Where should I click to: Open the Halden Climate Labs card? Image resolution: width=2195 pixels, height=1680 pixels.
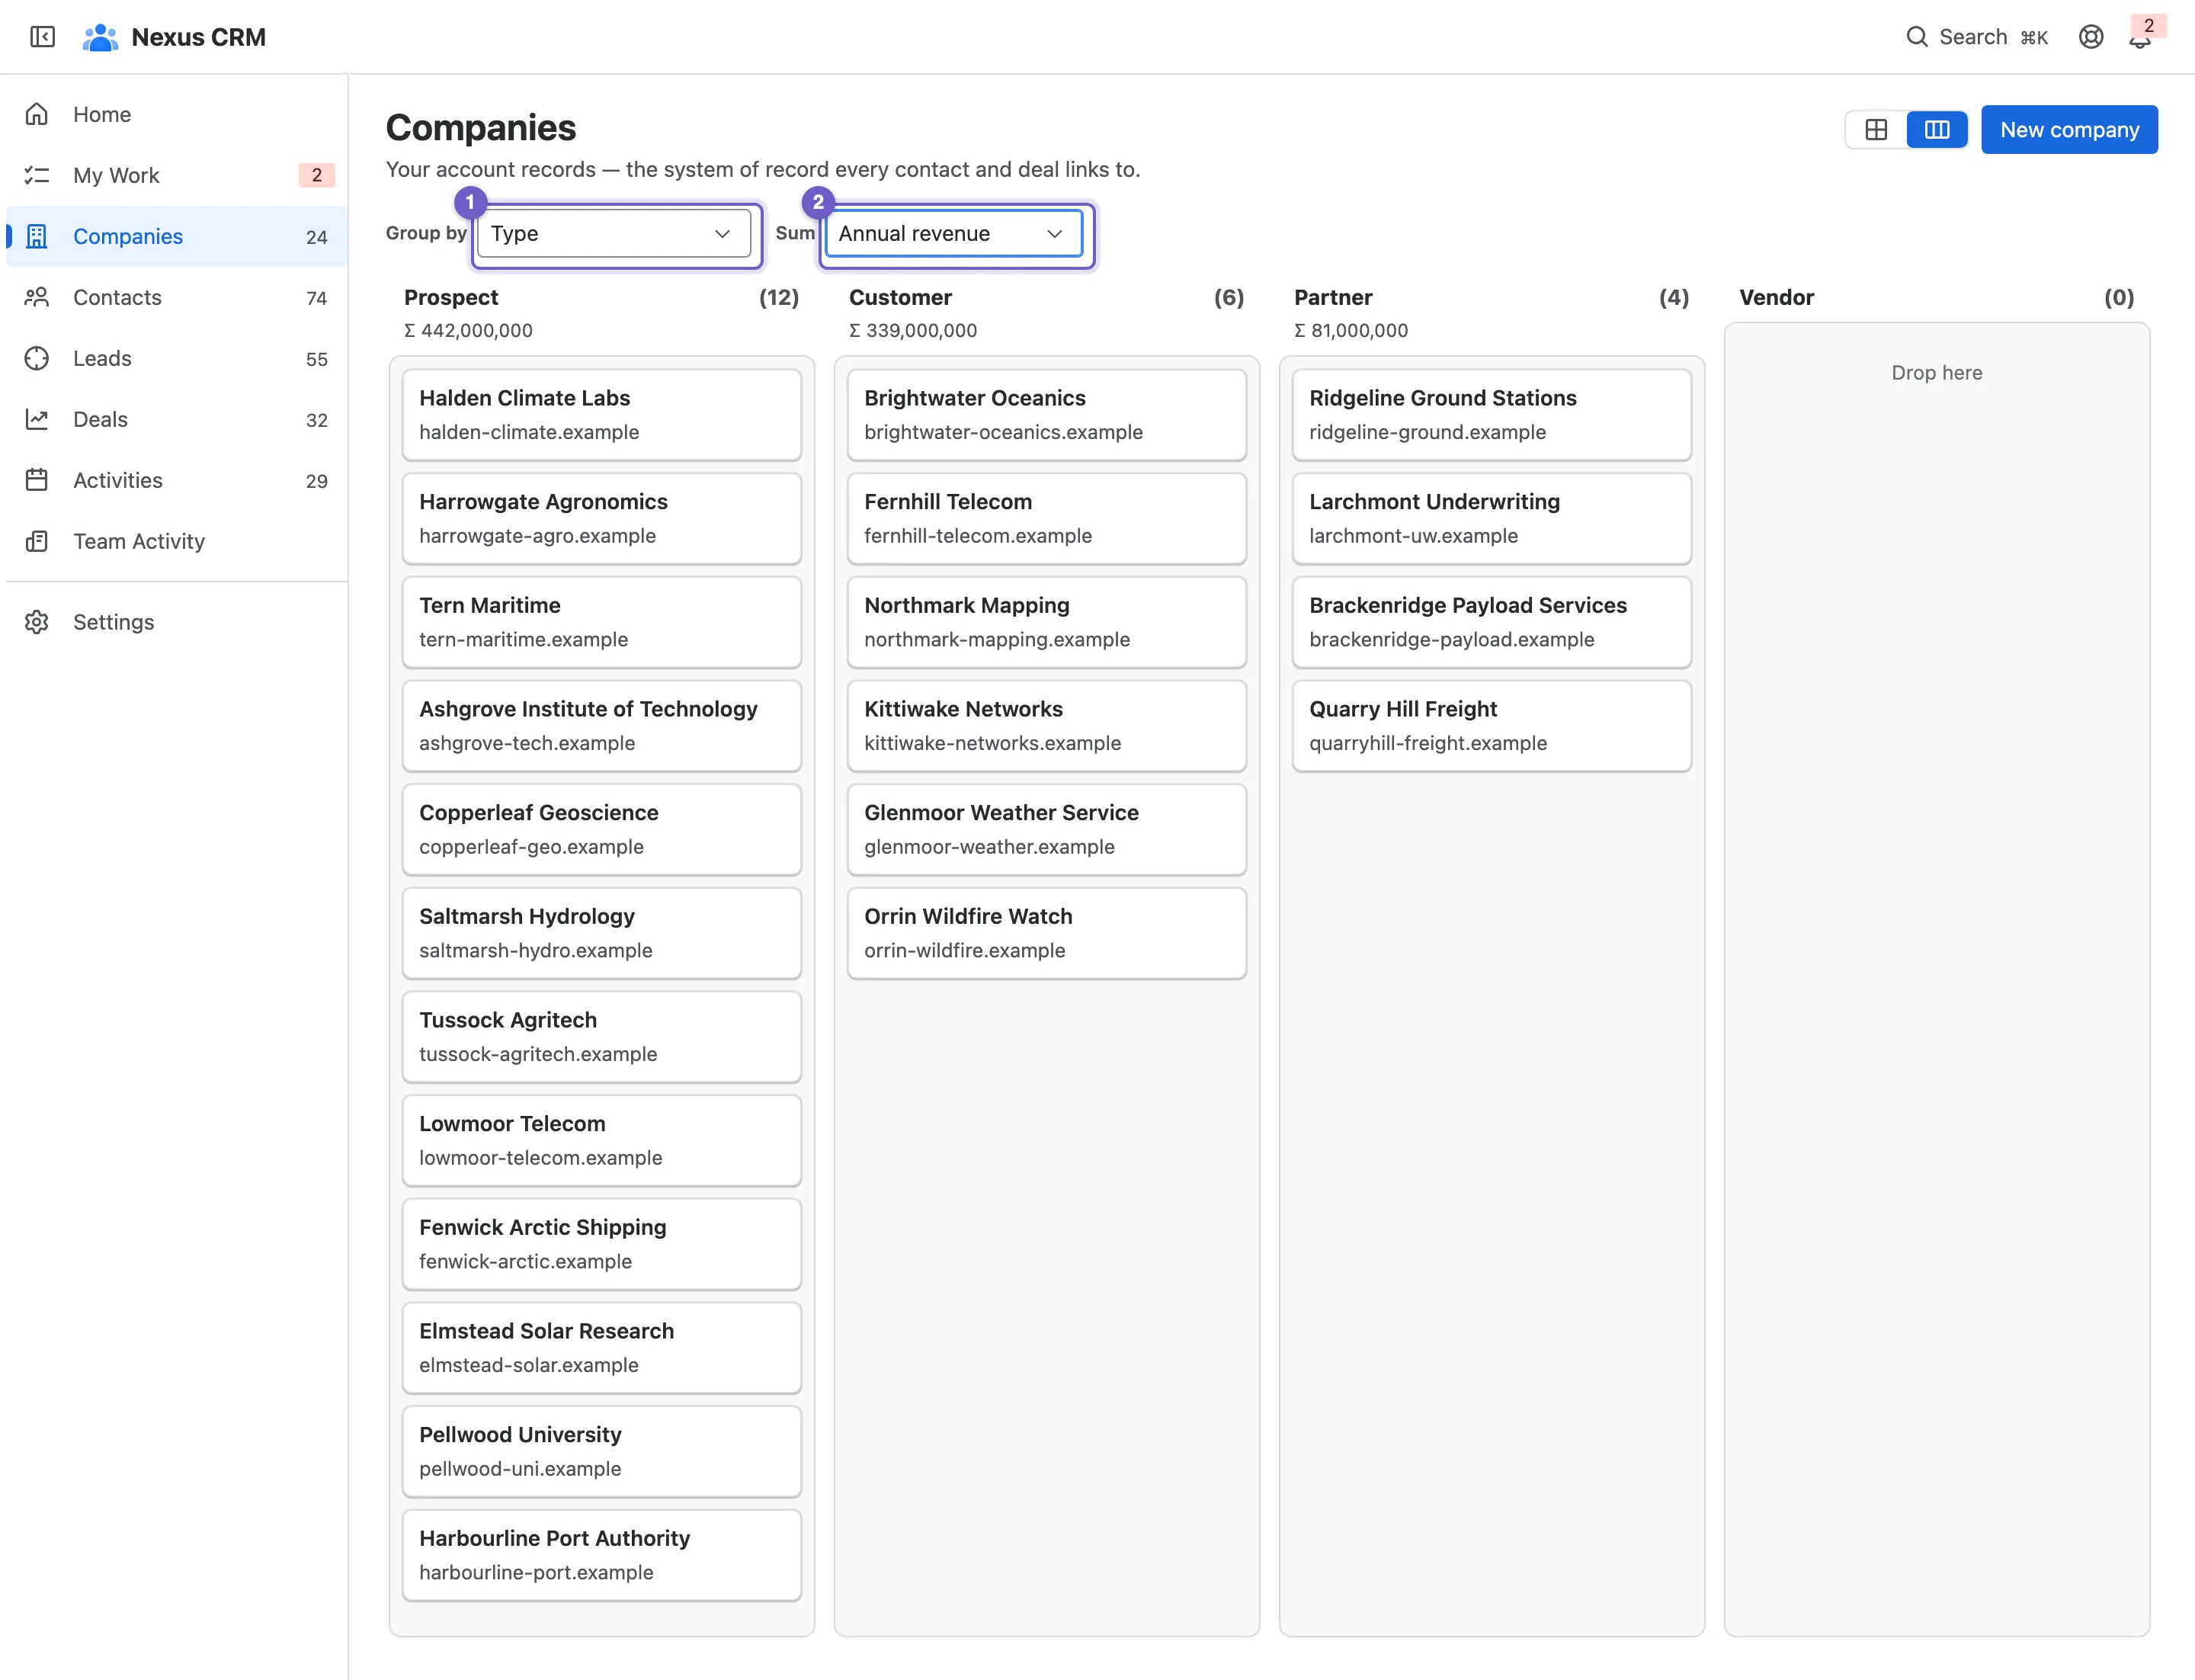[602, 415]
